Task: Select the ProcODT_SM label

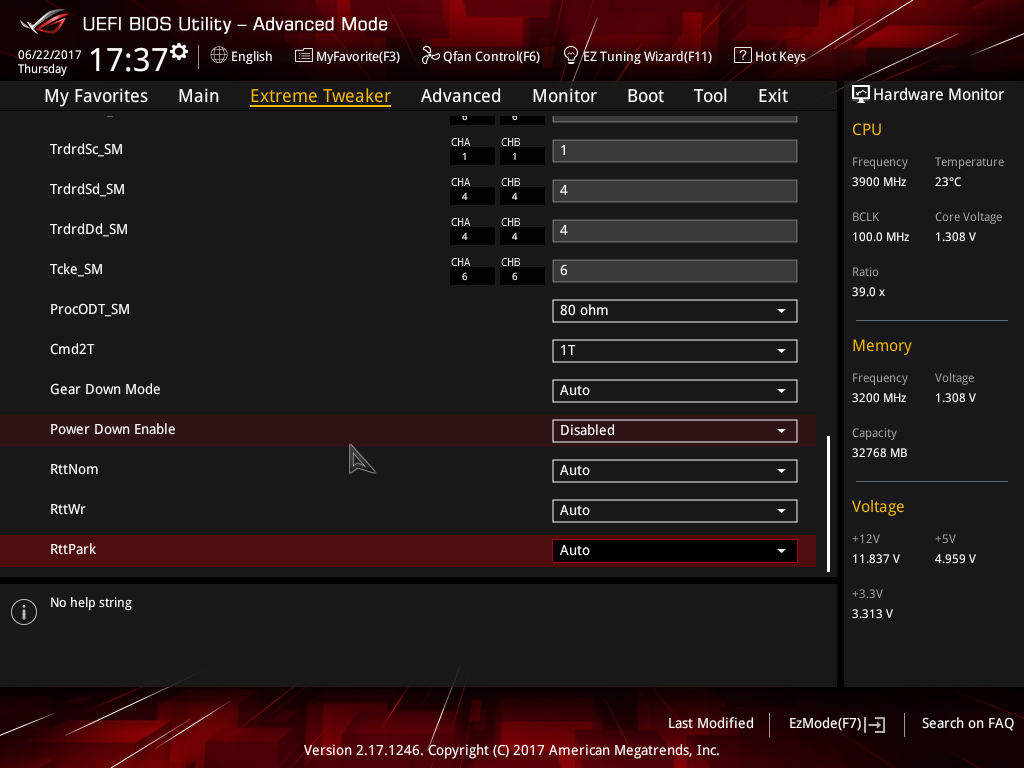Action: [x=89, y=310]
